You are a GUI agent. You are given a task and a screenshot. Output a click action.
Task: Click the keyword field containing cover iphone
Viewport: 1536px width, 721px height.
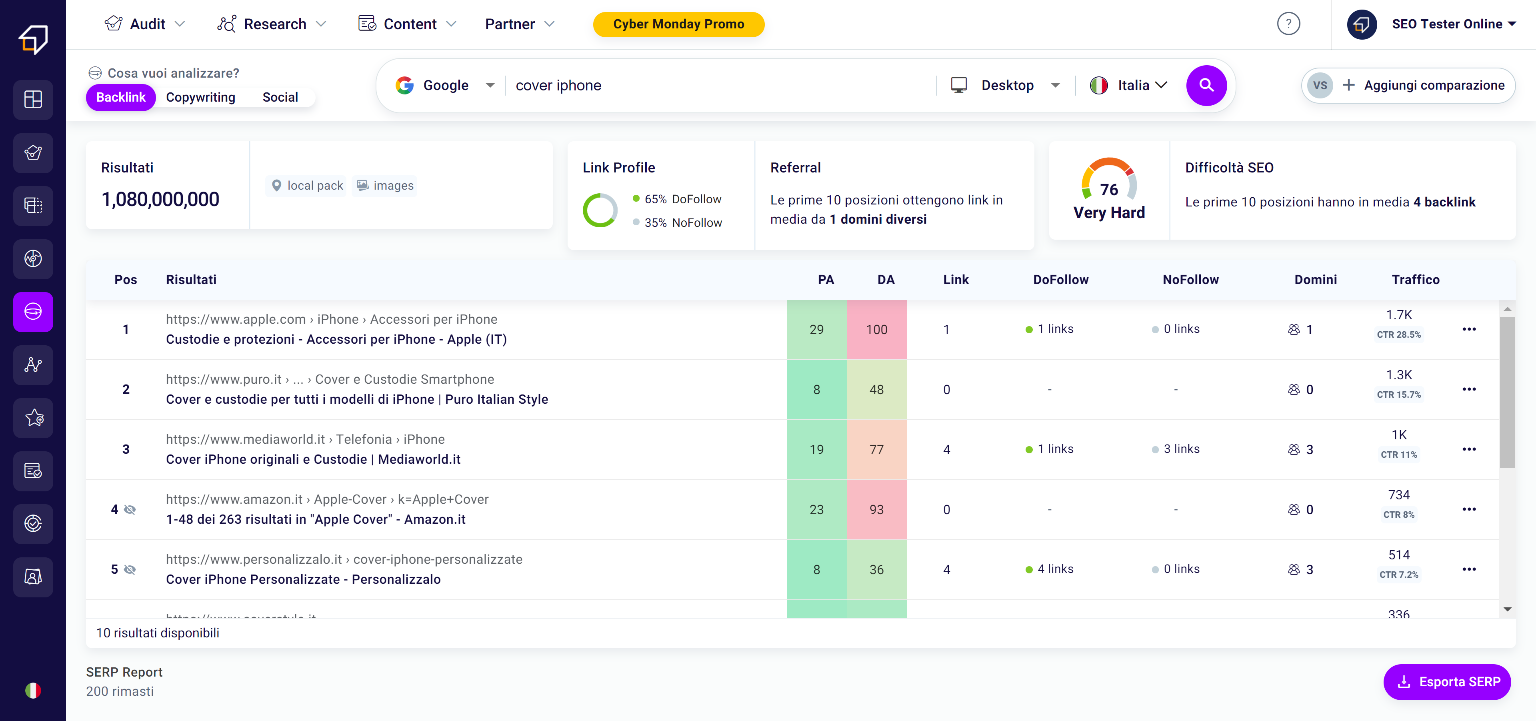[720, 85]
